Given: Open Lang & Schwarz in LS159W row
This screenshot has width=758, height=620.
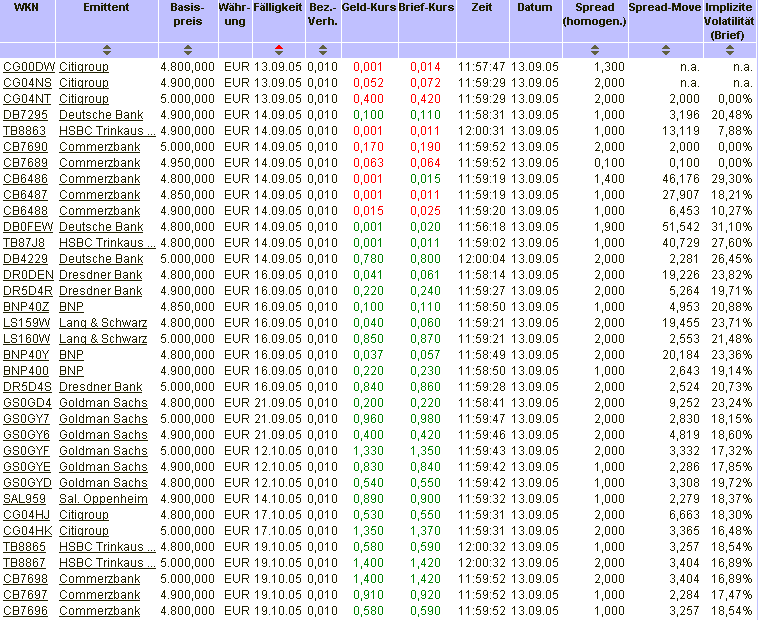Looking at the screenshot, I should tap(103, 322).
